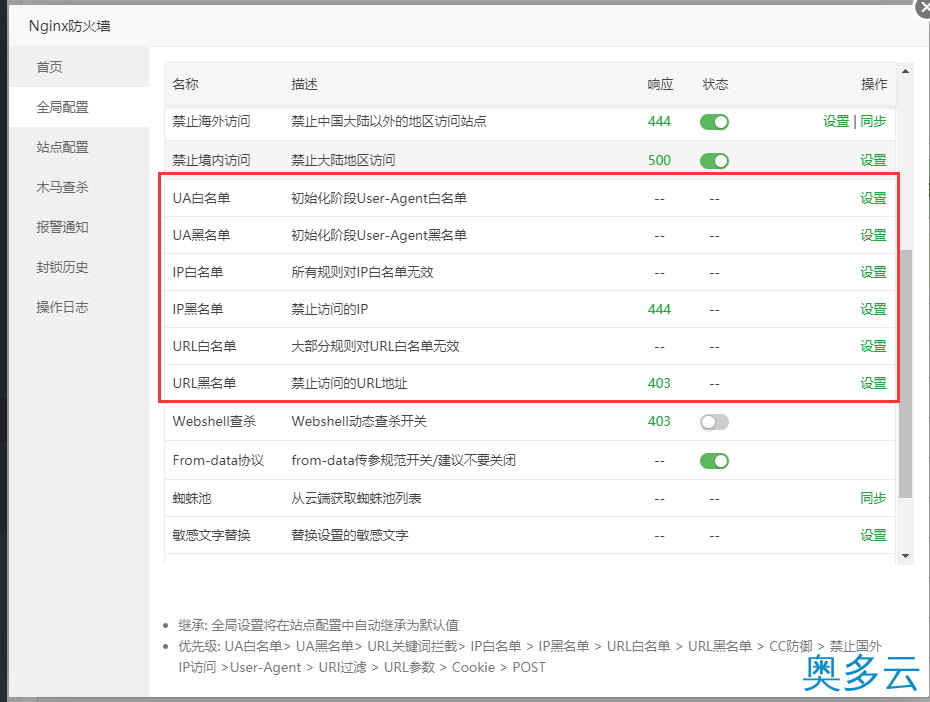Select the Webshell查杀 row name
The width and height of the screenshot is (930, 702).
click(214, 421)
